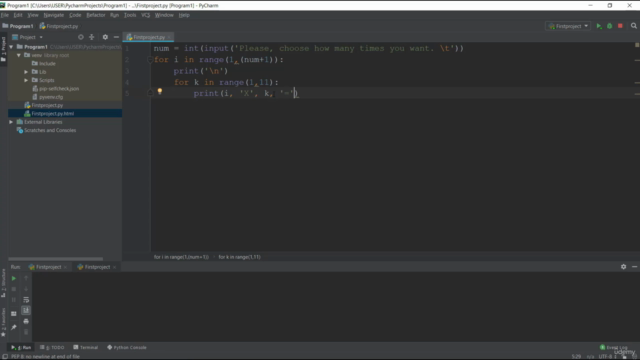Open the Navigate menu
This screenshot has width=640, height=360.
(53, 15)
